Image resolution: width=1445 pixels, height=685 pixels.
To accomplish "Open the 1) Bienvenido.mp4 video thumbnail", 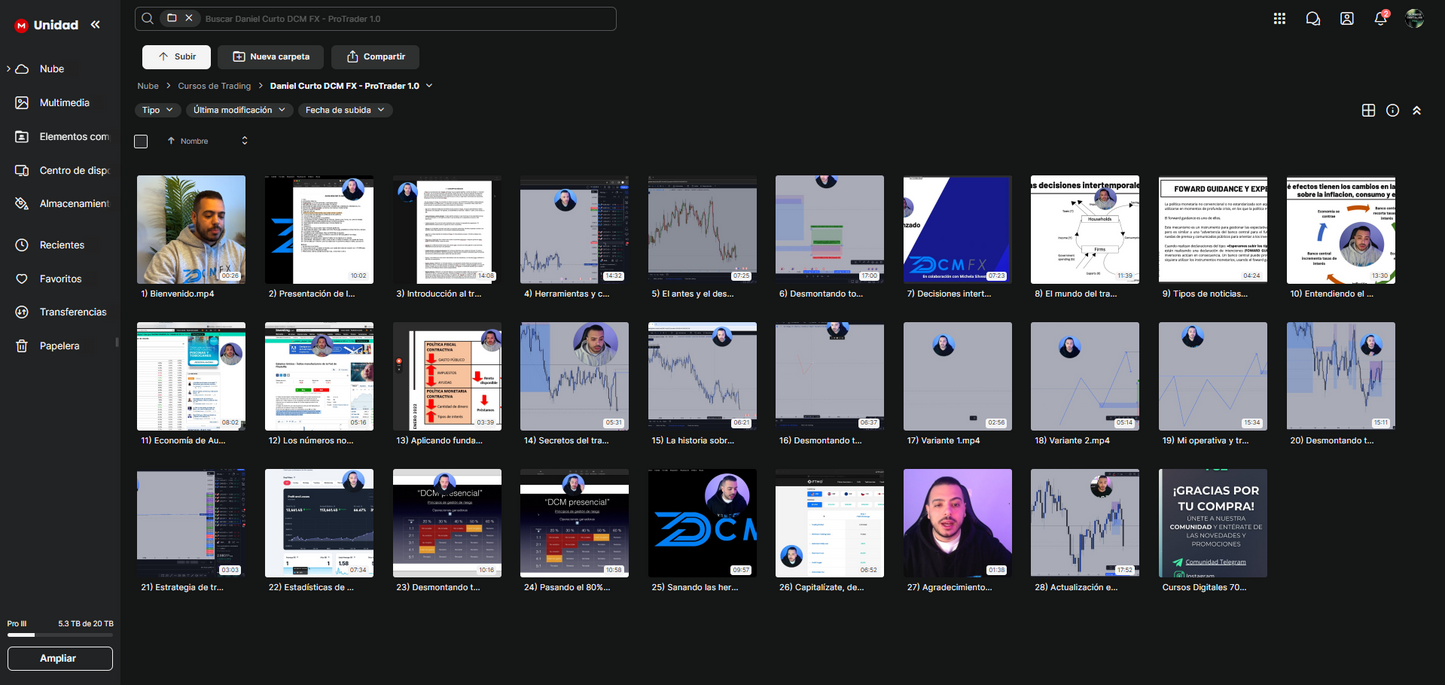I will (191, 230).
